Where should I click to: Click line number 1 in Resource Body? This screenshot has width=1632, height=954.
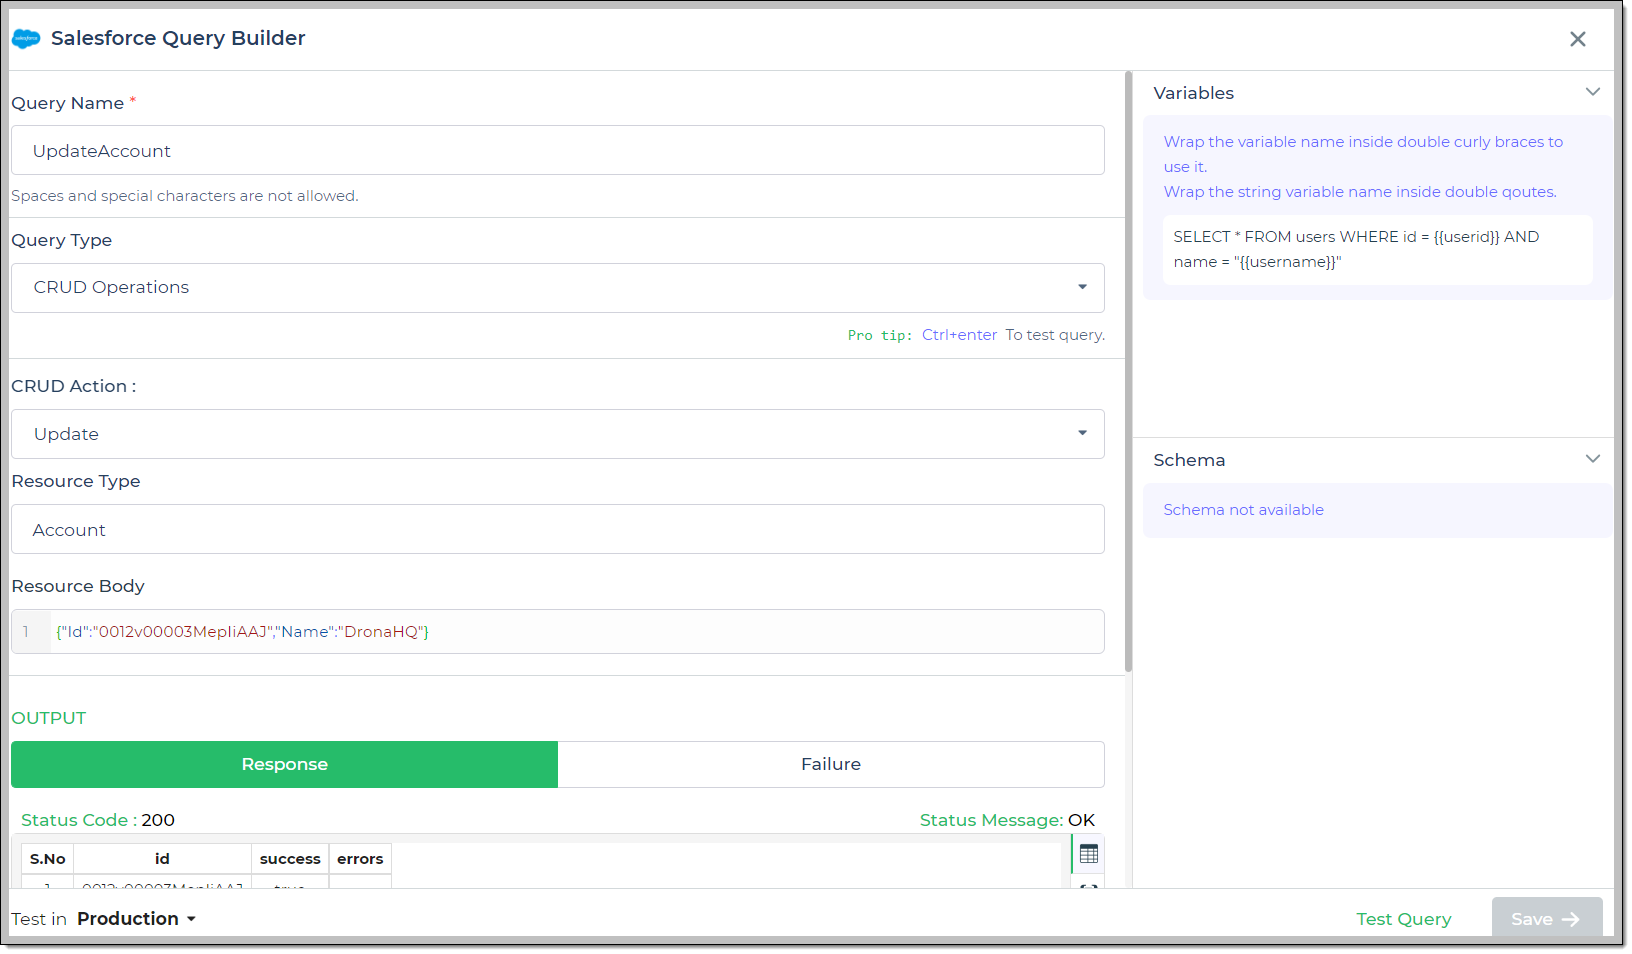pos(26,632)
